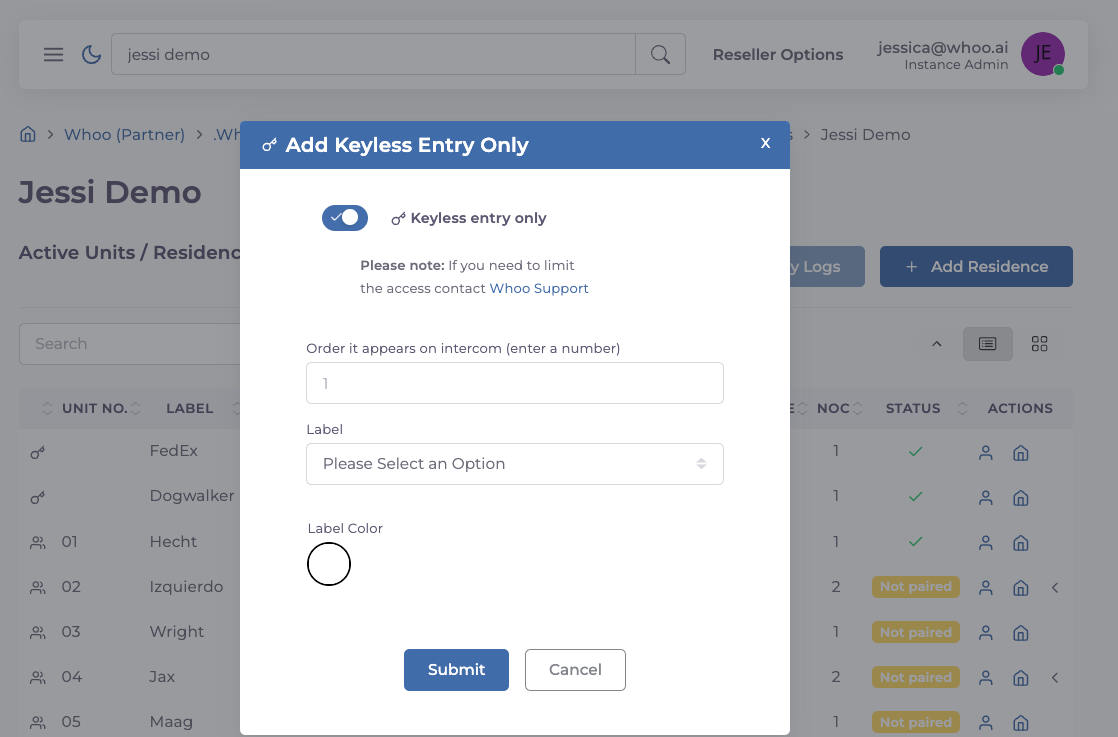The height and width of the screenshot is (737, 1118).
Task: Click key icon in FedEx row
Action: click(38, 452)
